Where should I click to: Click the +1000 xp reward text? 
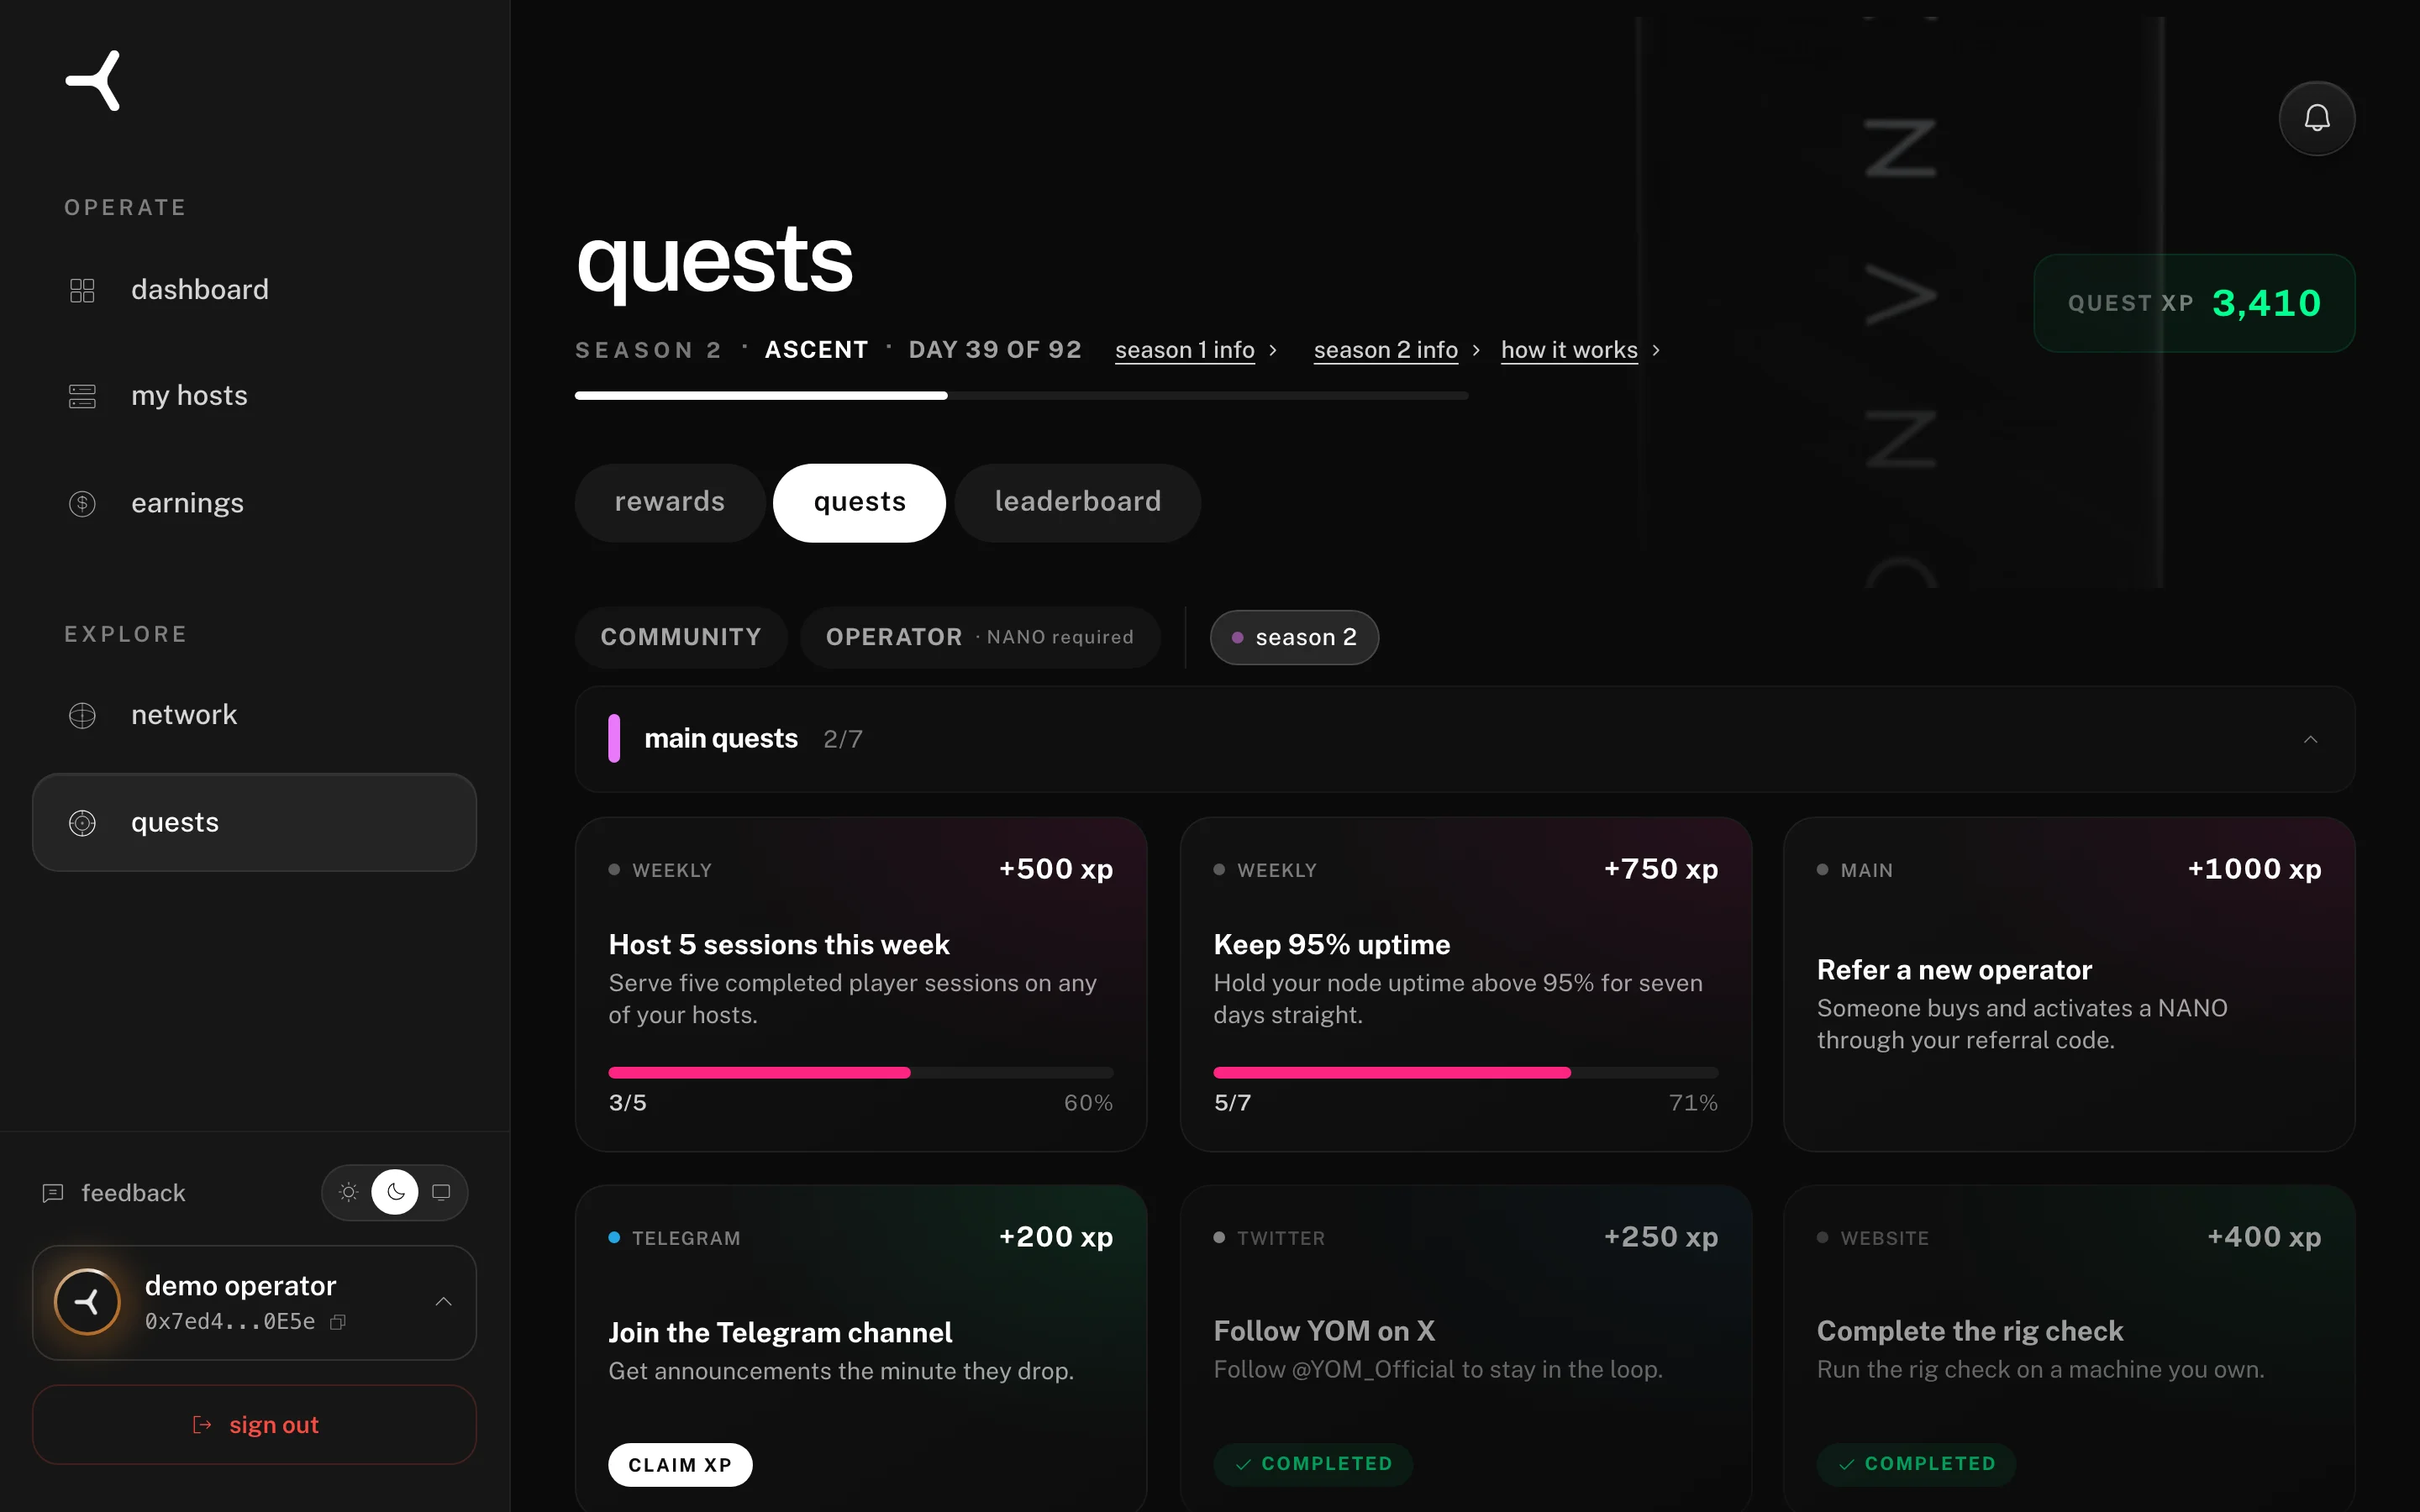tap(2254, 869)
